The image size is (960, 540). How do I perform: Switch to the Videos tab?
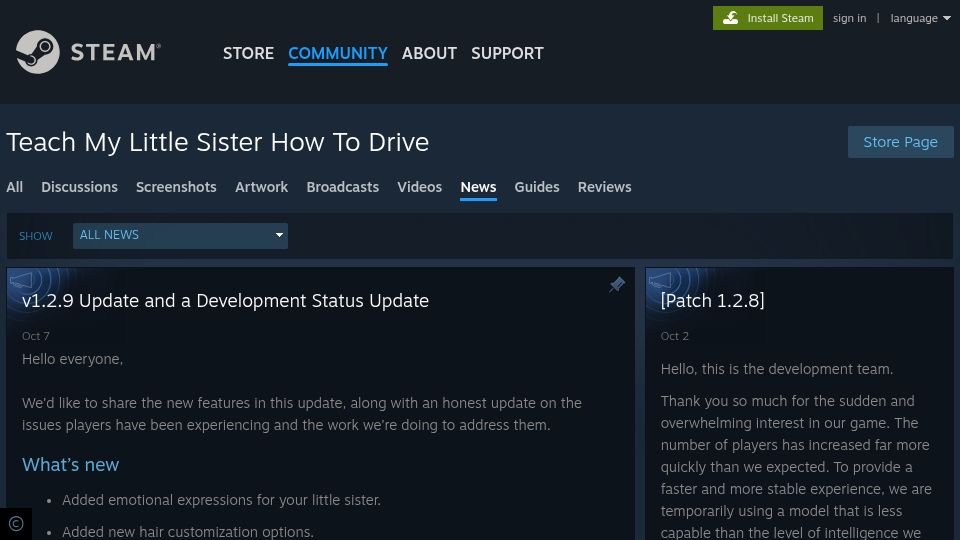coord(419,187)
